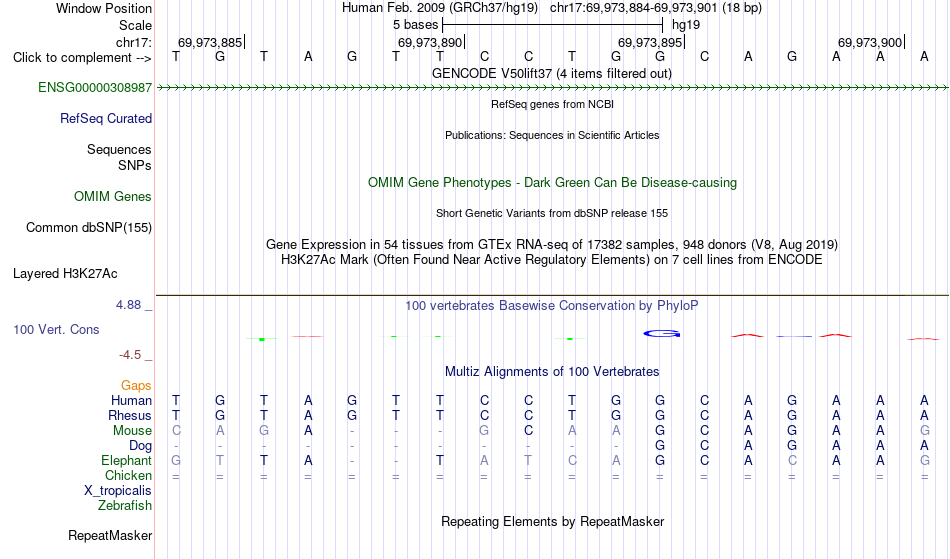Select the RepeatMasker track label

[x=110, y=535]
